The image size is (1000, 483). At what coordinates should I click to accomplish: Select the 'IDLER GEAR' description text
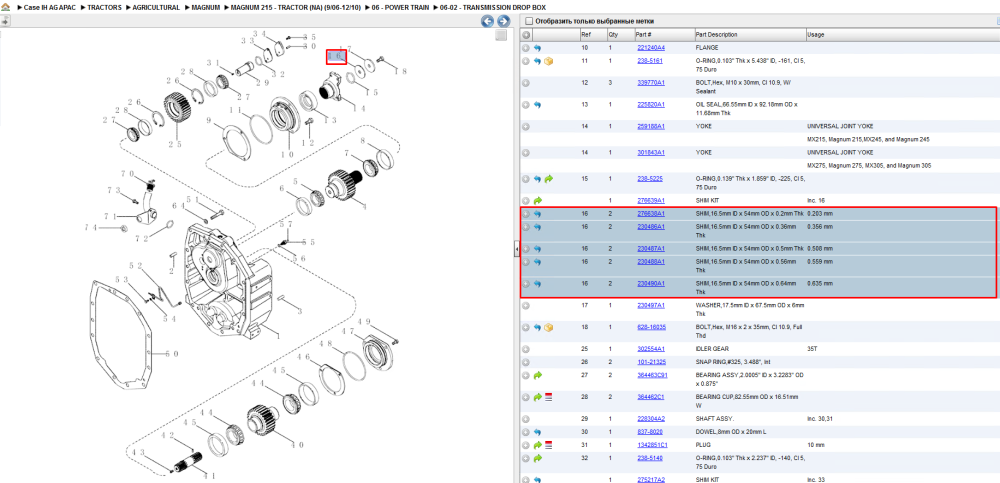711,349
